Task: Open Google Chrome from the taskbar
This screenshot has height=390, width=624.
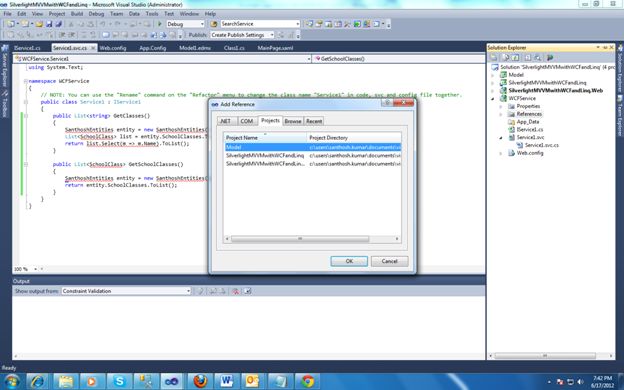Action: point(307,381)
